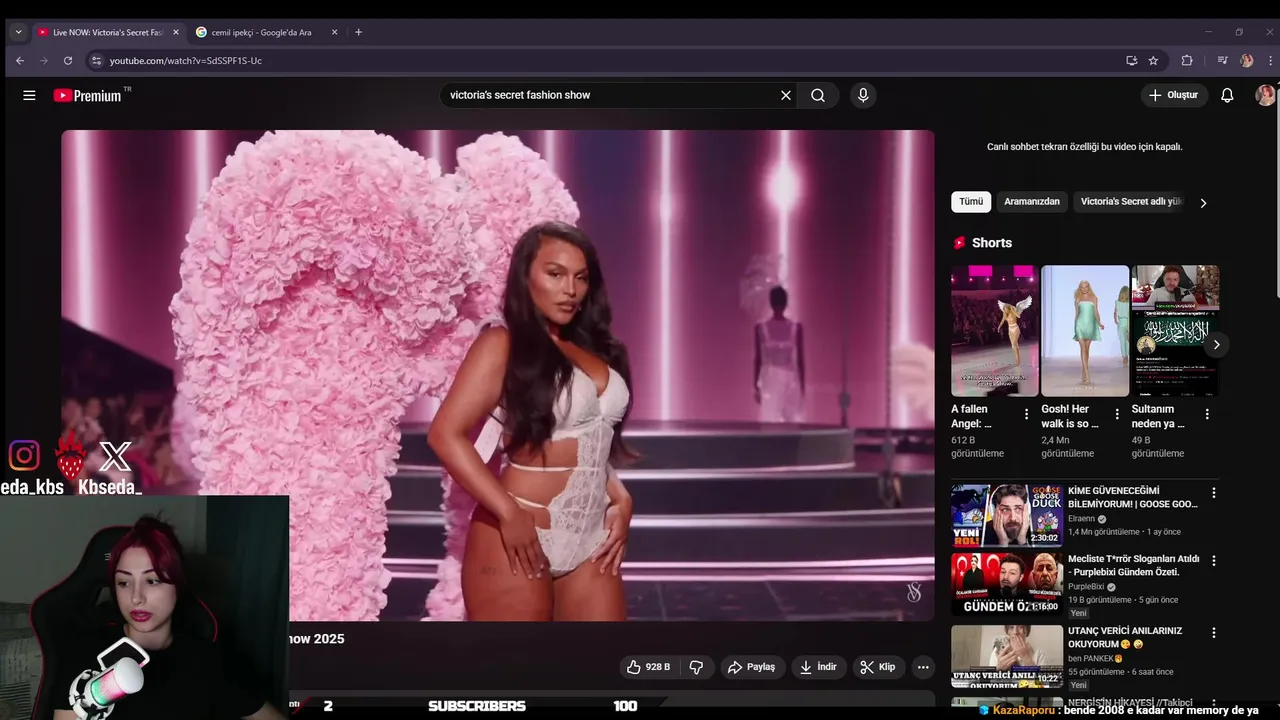Create a clip with Klip

click(x=878, y=667)
